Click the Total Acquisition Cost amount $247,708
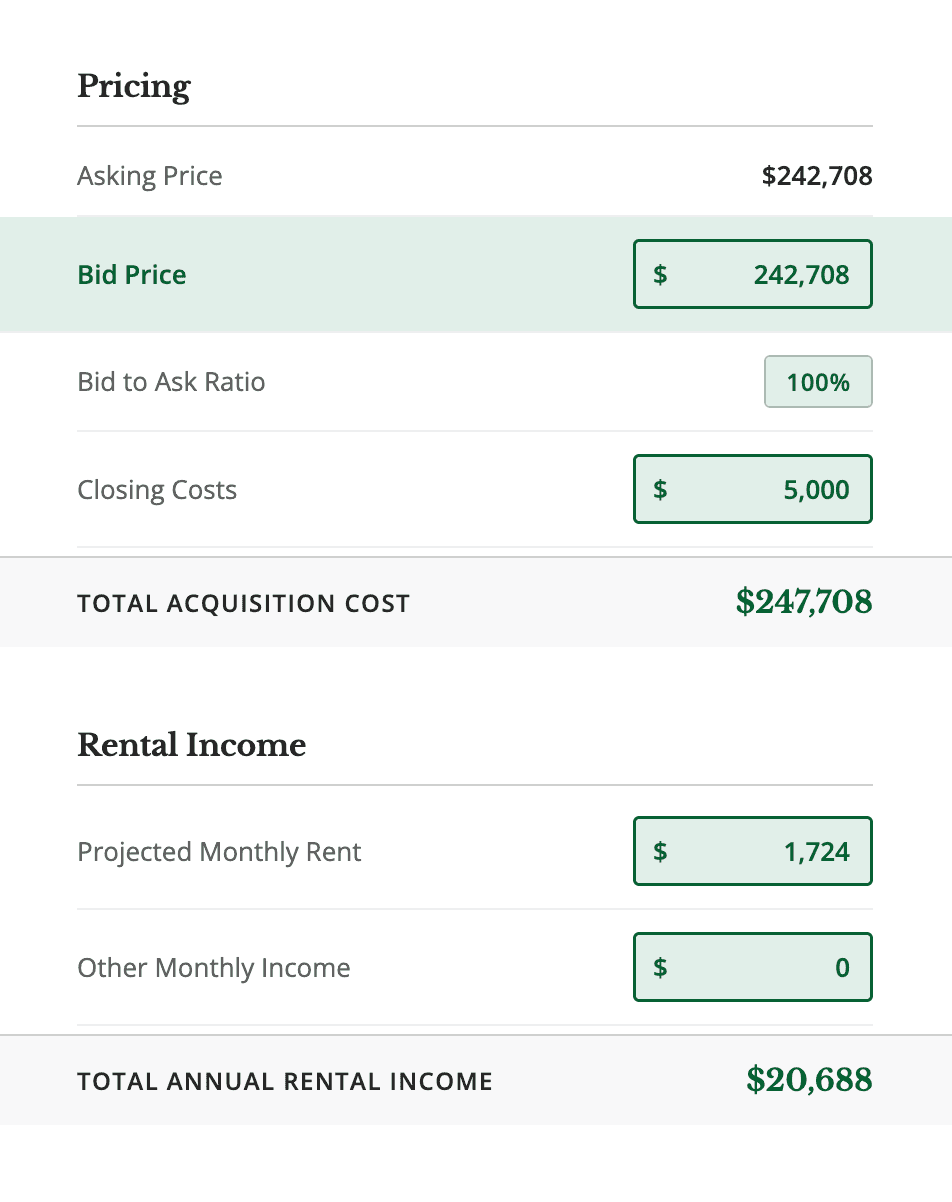The height and width of the screenshot is (1202, 952). click(x=804, y=602)
